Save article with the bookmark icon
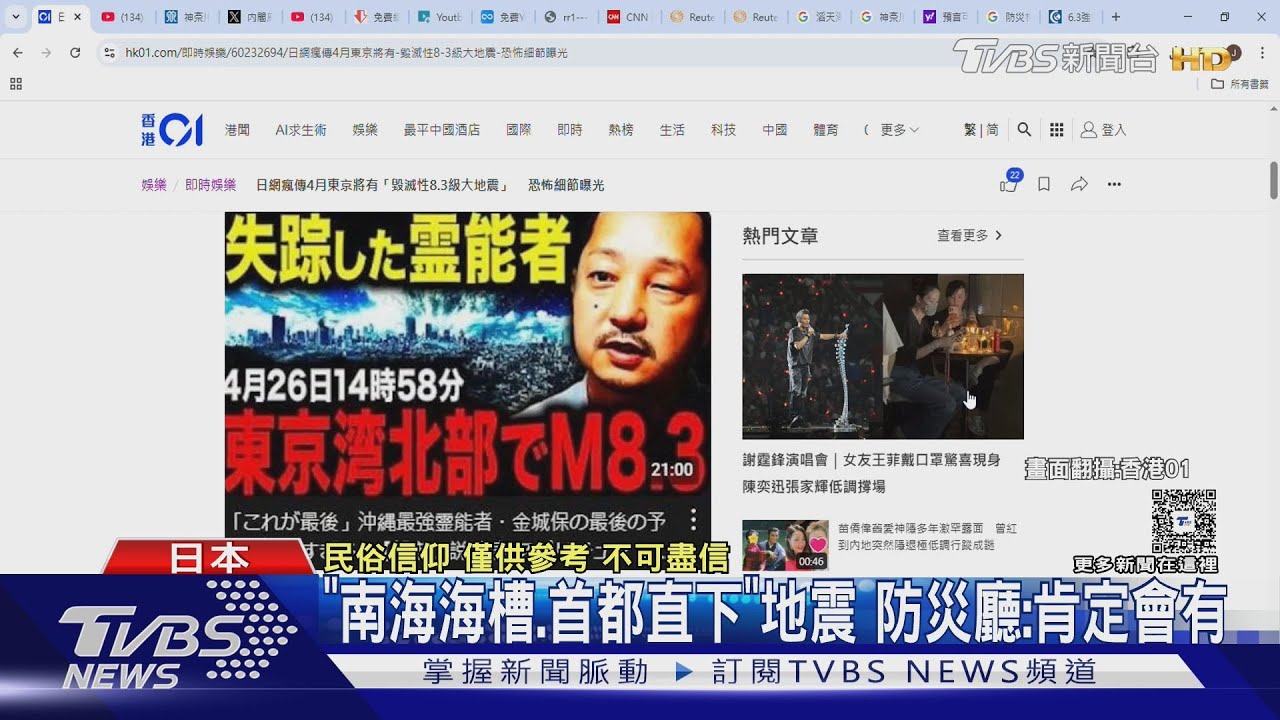 1044,184
